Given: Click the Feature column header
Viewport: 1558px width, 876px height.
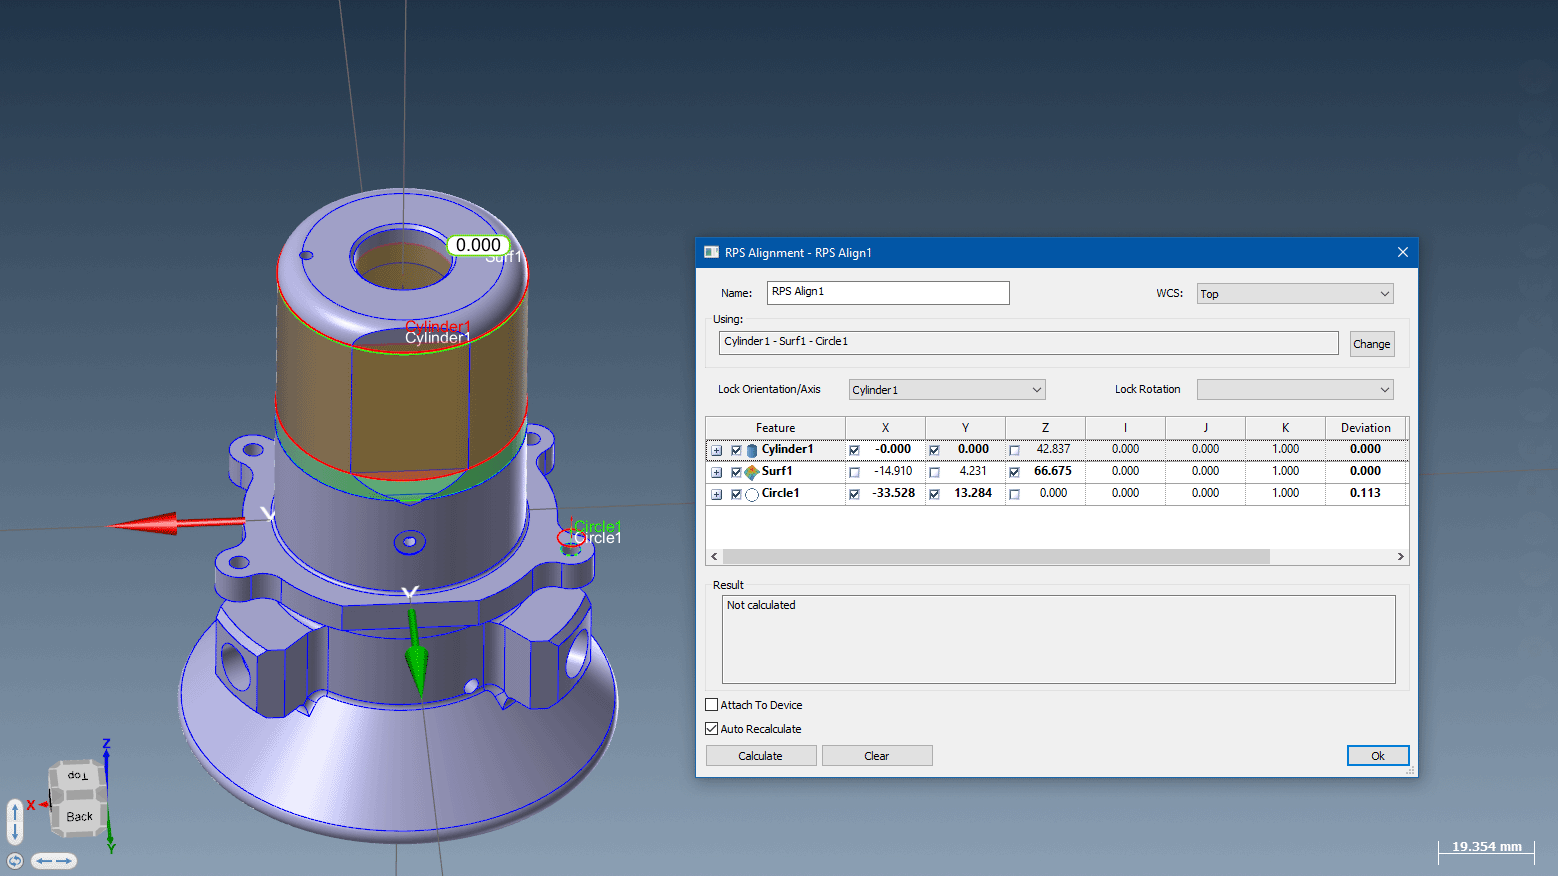Looking at the screenshot, I should pyautogui.click(x=775, y=428).
